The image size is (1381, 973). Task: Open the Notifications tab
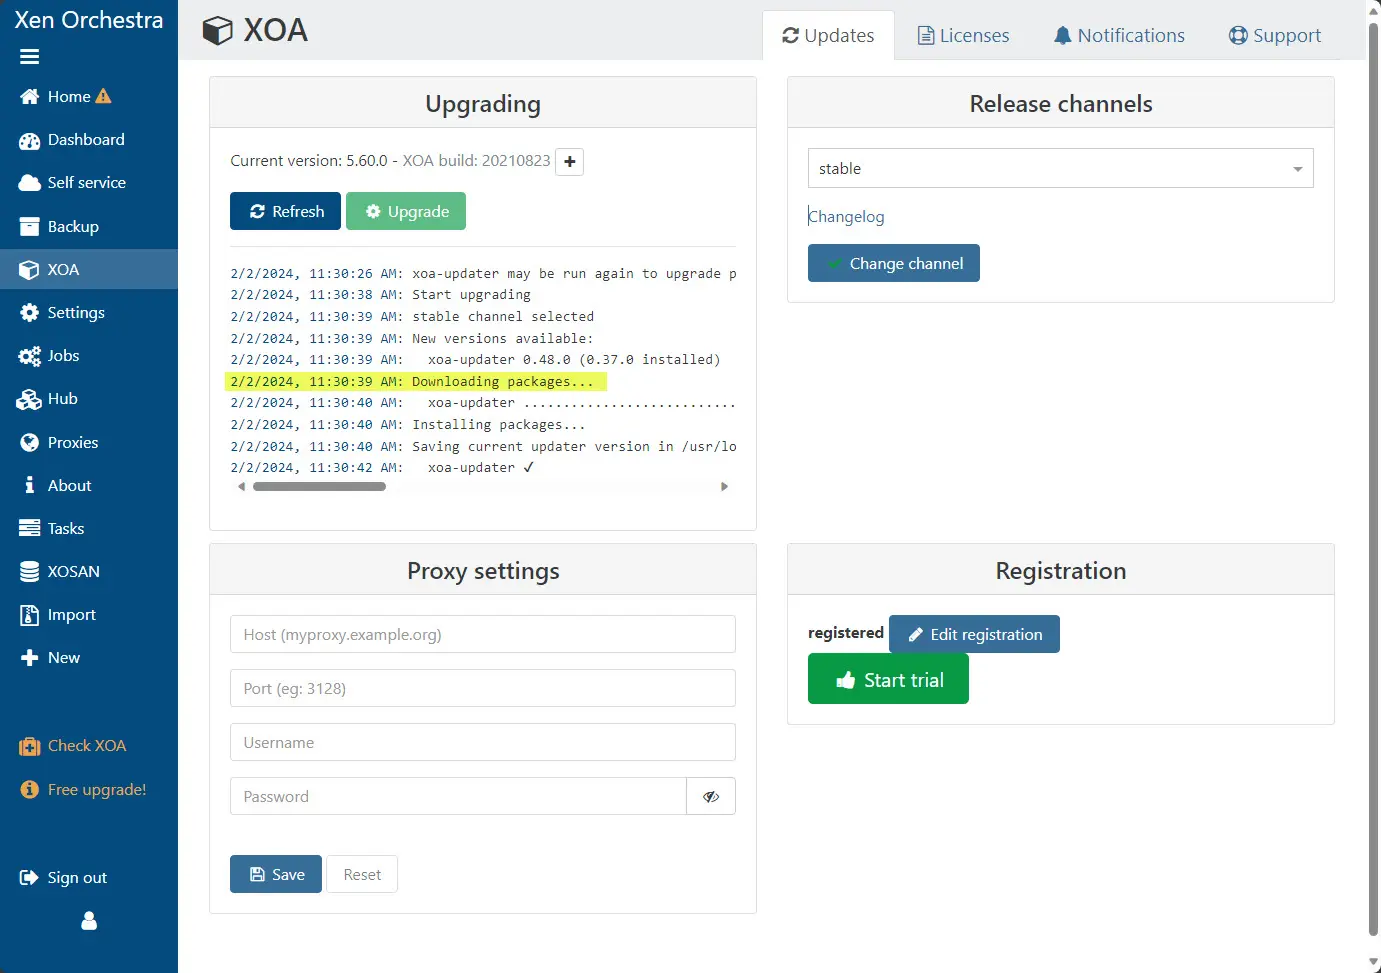[1119, 36]
